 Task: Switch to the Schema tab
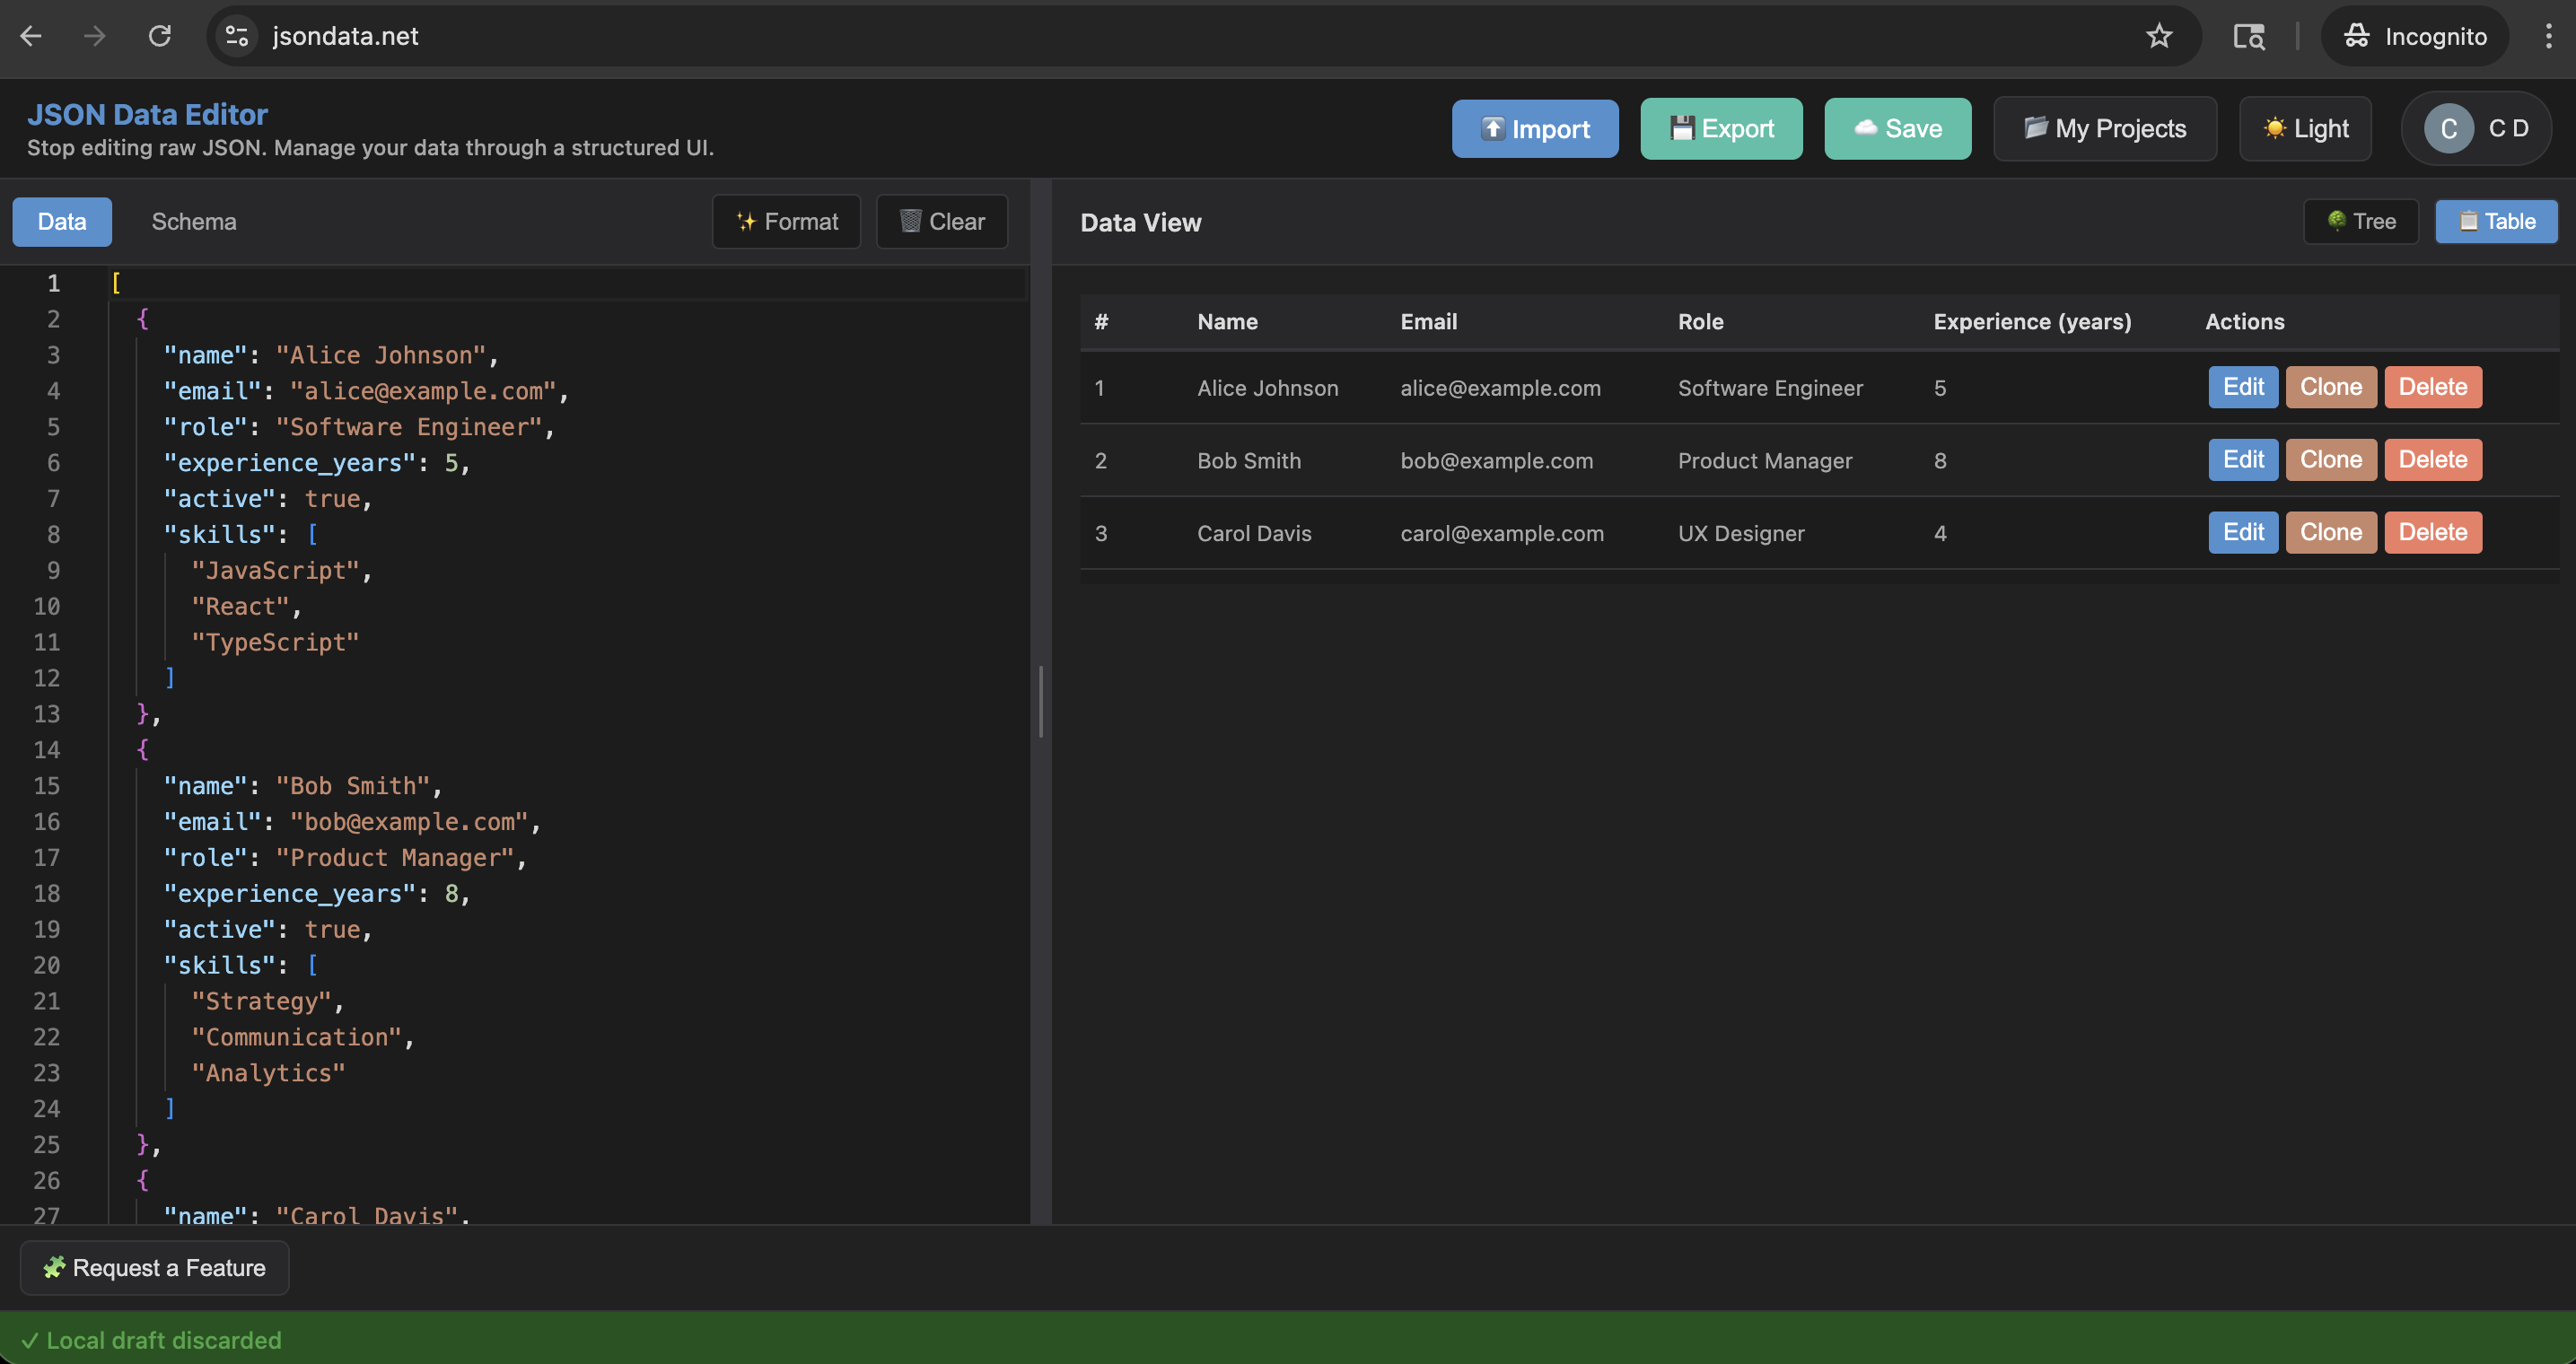pos(194,221)
